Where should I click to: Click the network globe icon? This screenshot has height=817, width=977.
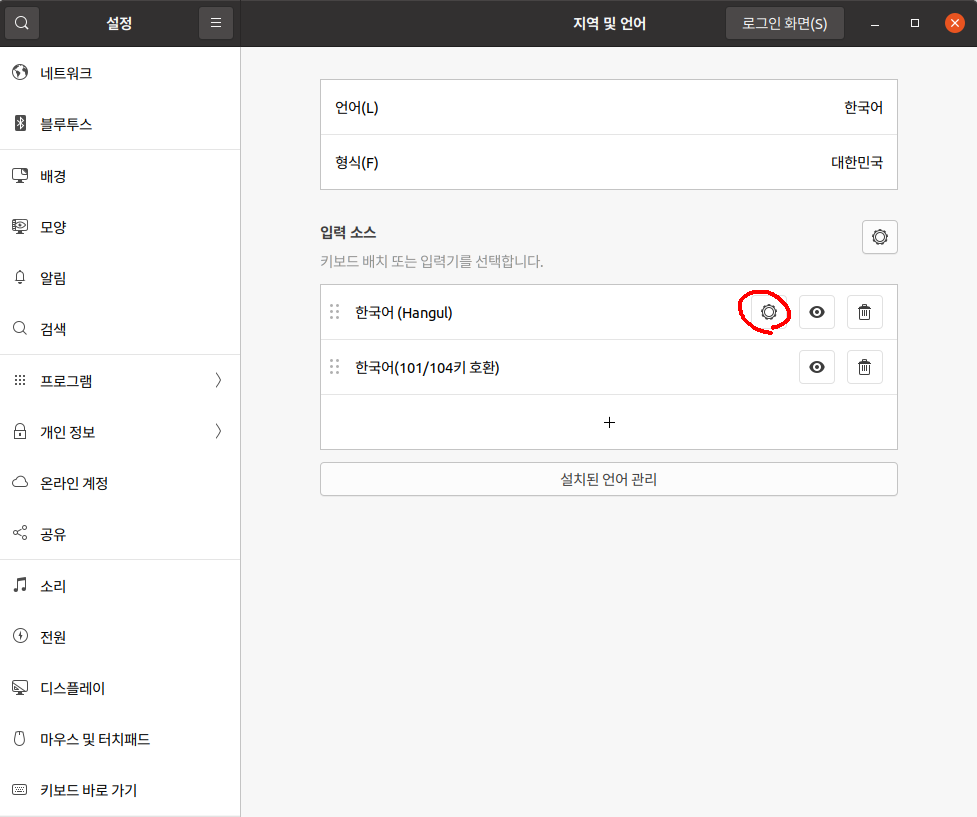coord(20,72)
